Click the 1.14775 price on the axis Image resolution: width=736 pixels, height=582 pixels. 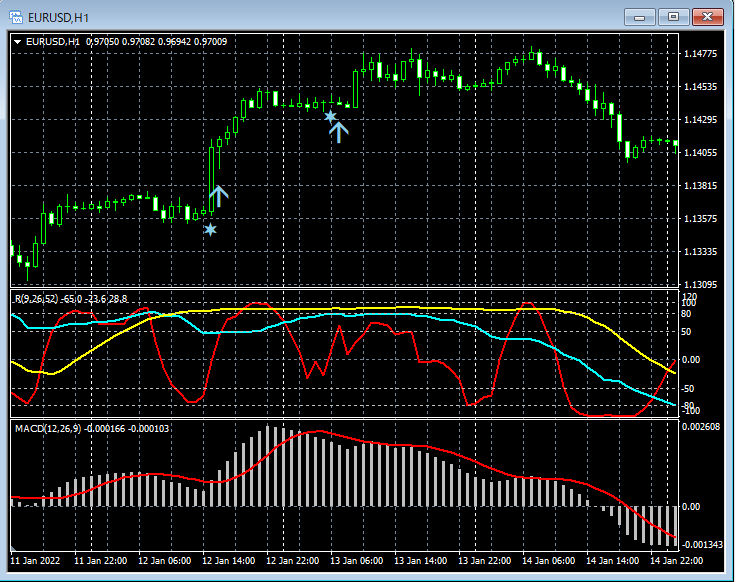click(x=699, y=54)
